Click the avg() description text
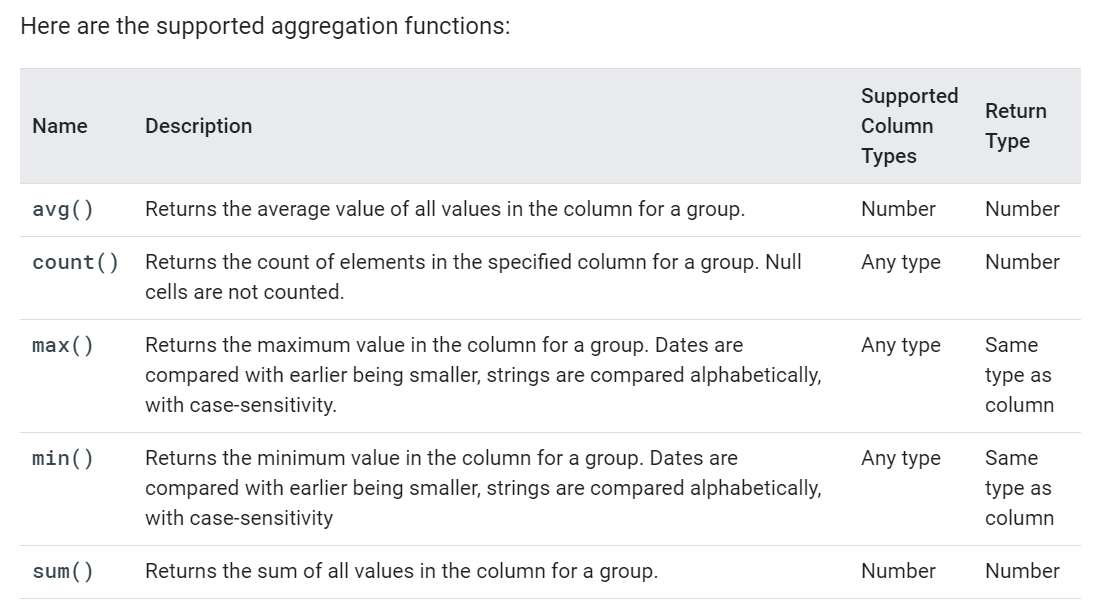Screen dimensions: 1098x610 [444, 210]
